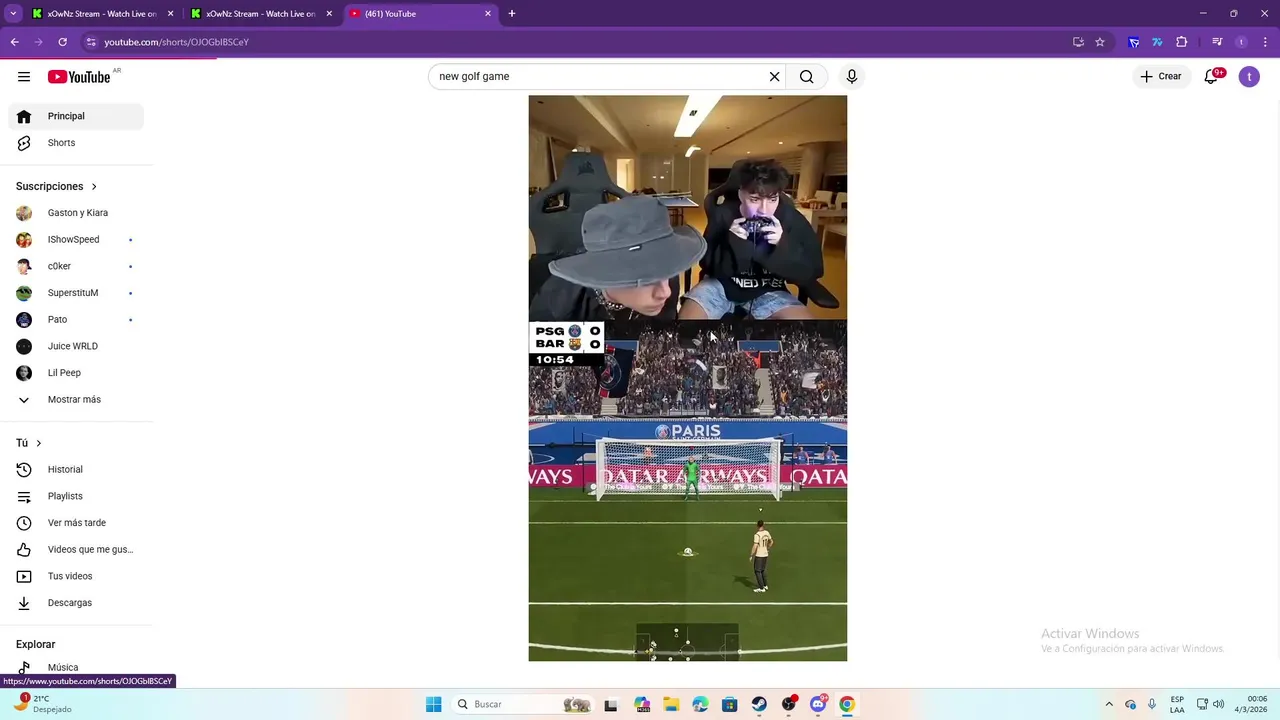Open Música under Explorar
The height and width of the screenshot is (720, 1280).
tap(76, 667)
